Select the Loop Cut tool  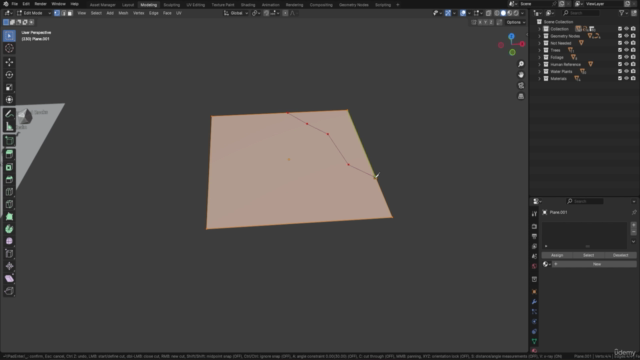9,192
